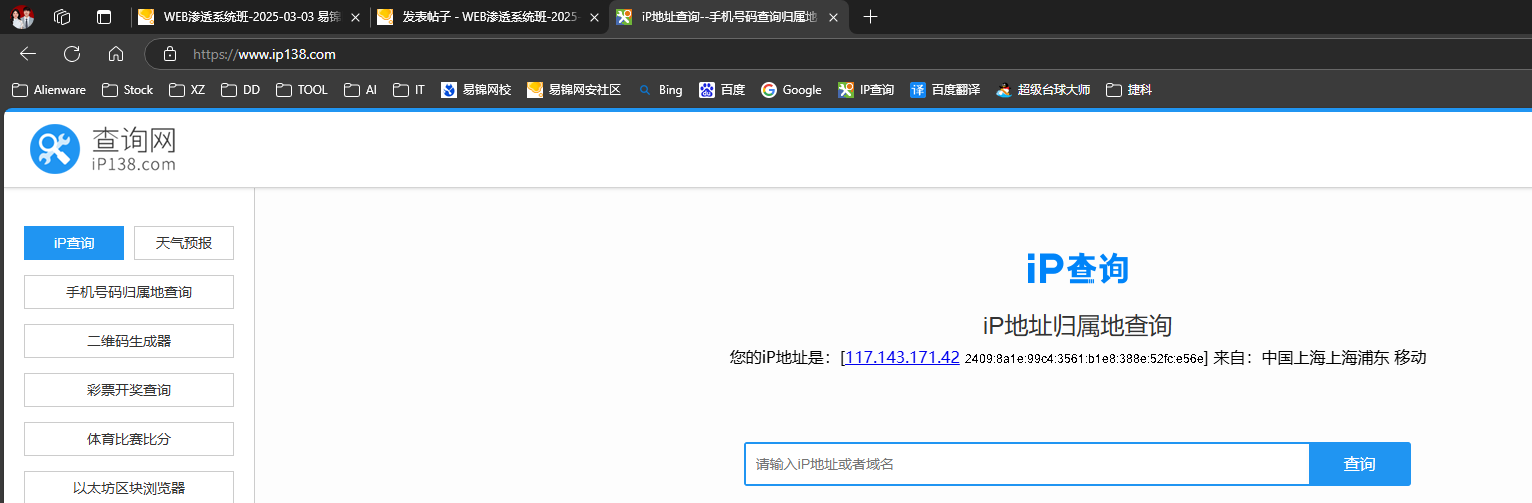
Task: Click the iP138 wrench logo icon
Action: click(x=55, y=149)
